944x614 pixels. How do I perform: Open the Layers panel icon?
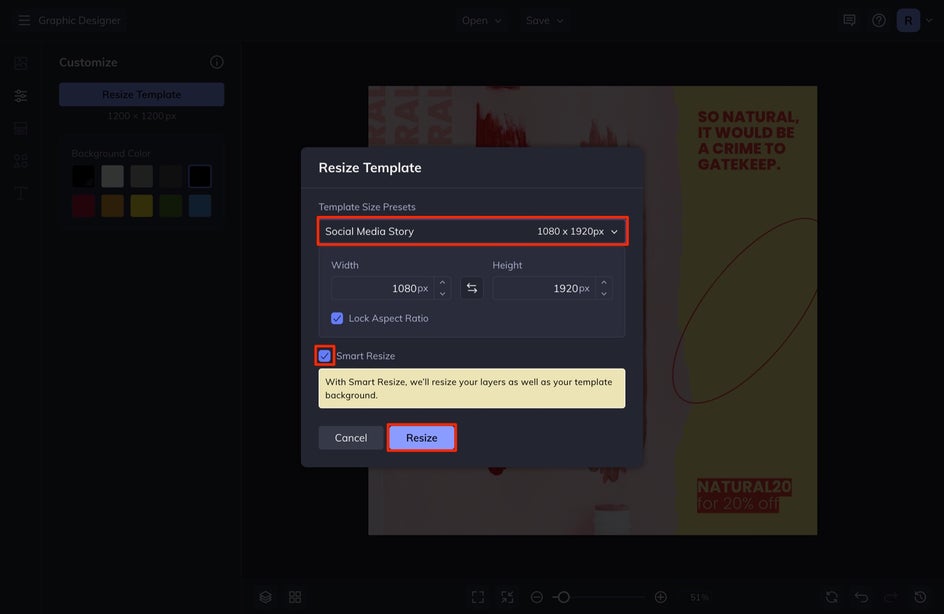266,597
